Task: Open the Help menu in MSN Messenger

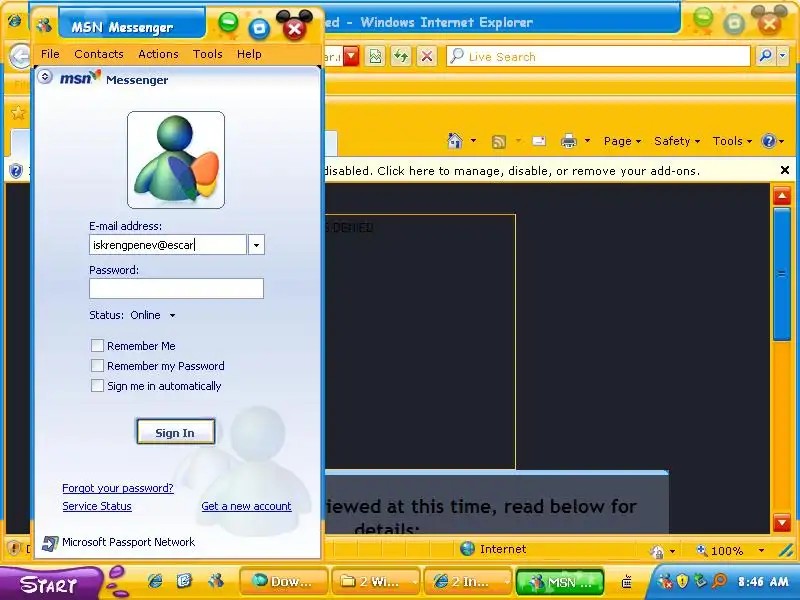Action: tap(249, 54)
